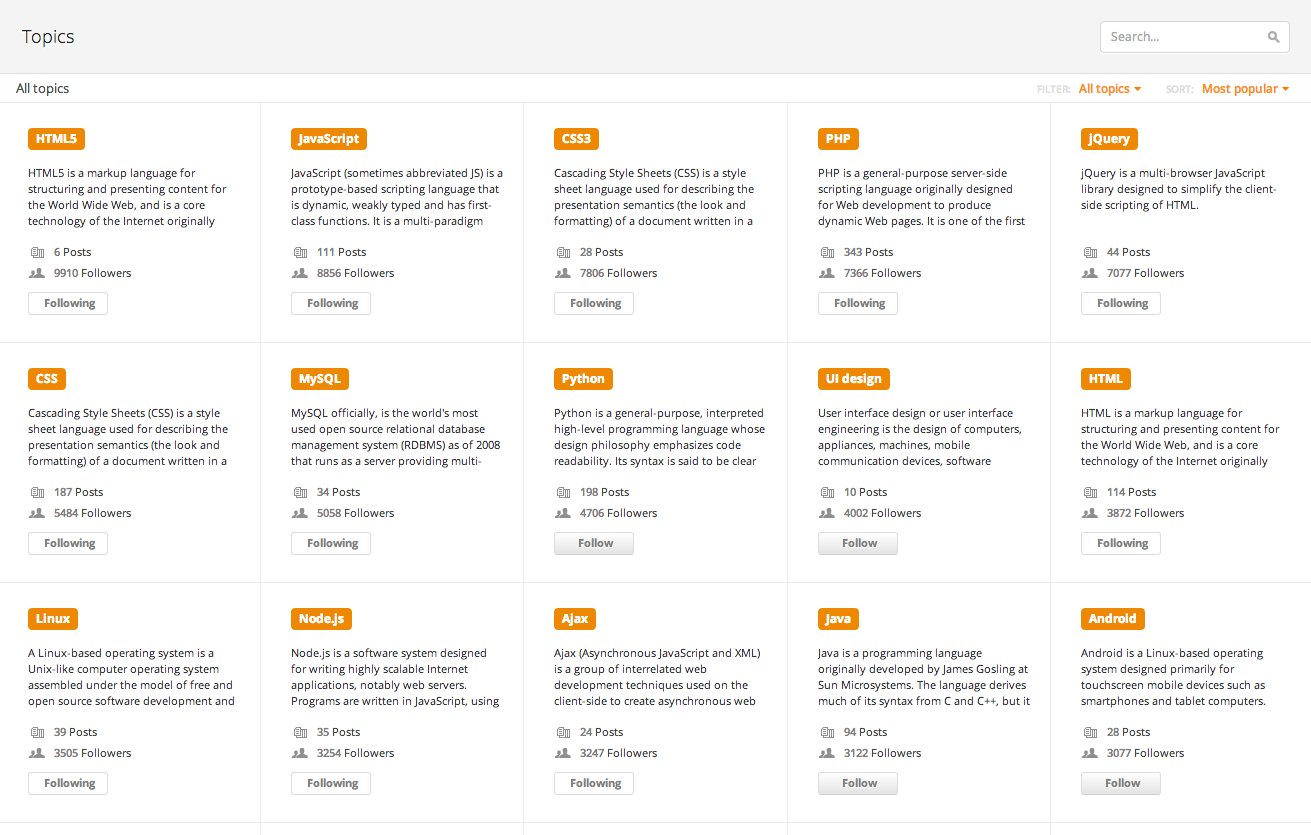Screen dimensions: 1311x835
Task: Click '187 Posts' on CSS card
Action: coord(78,492)
